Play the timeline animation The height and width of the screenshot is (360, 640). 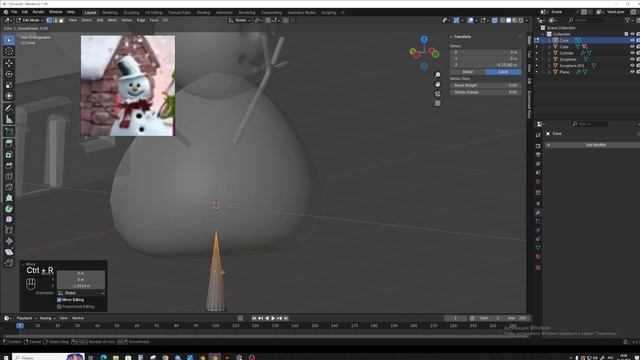[x=273, y=318]
